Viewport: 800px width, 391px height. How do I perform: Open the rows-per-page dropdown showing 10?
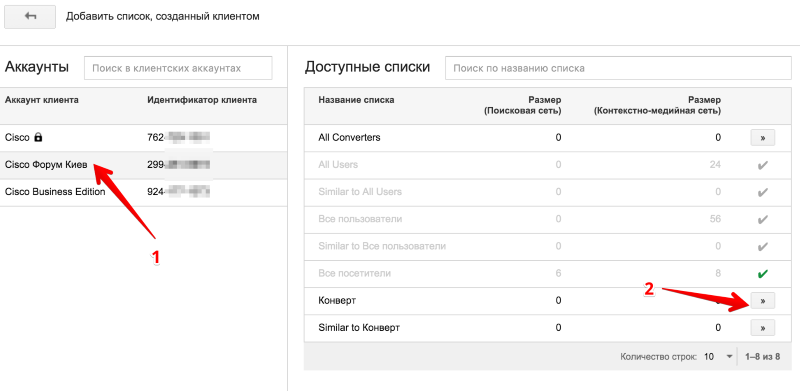719,356
